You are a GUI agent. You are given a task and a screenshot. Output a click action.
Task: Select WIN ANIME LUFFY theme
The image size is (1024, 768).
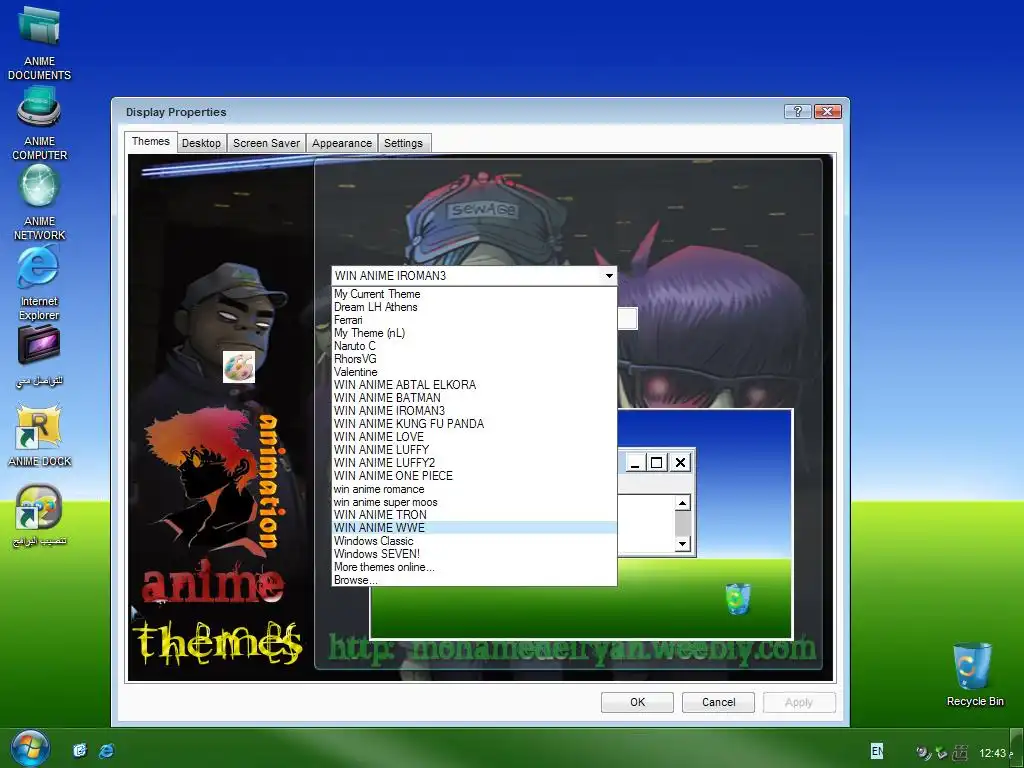(x=474, y=450)
